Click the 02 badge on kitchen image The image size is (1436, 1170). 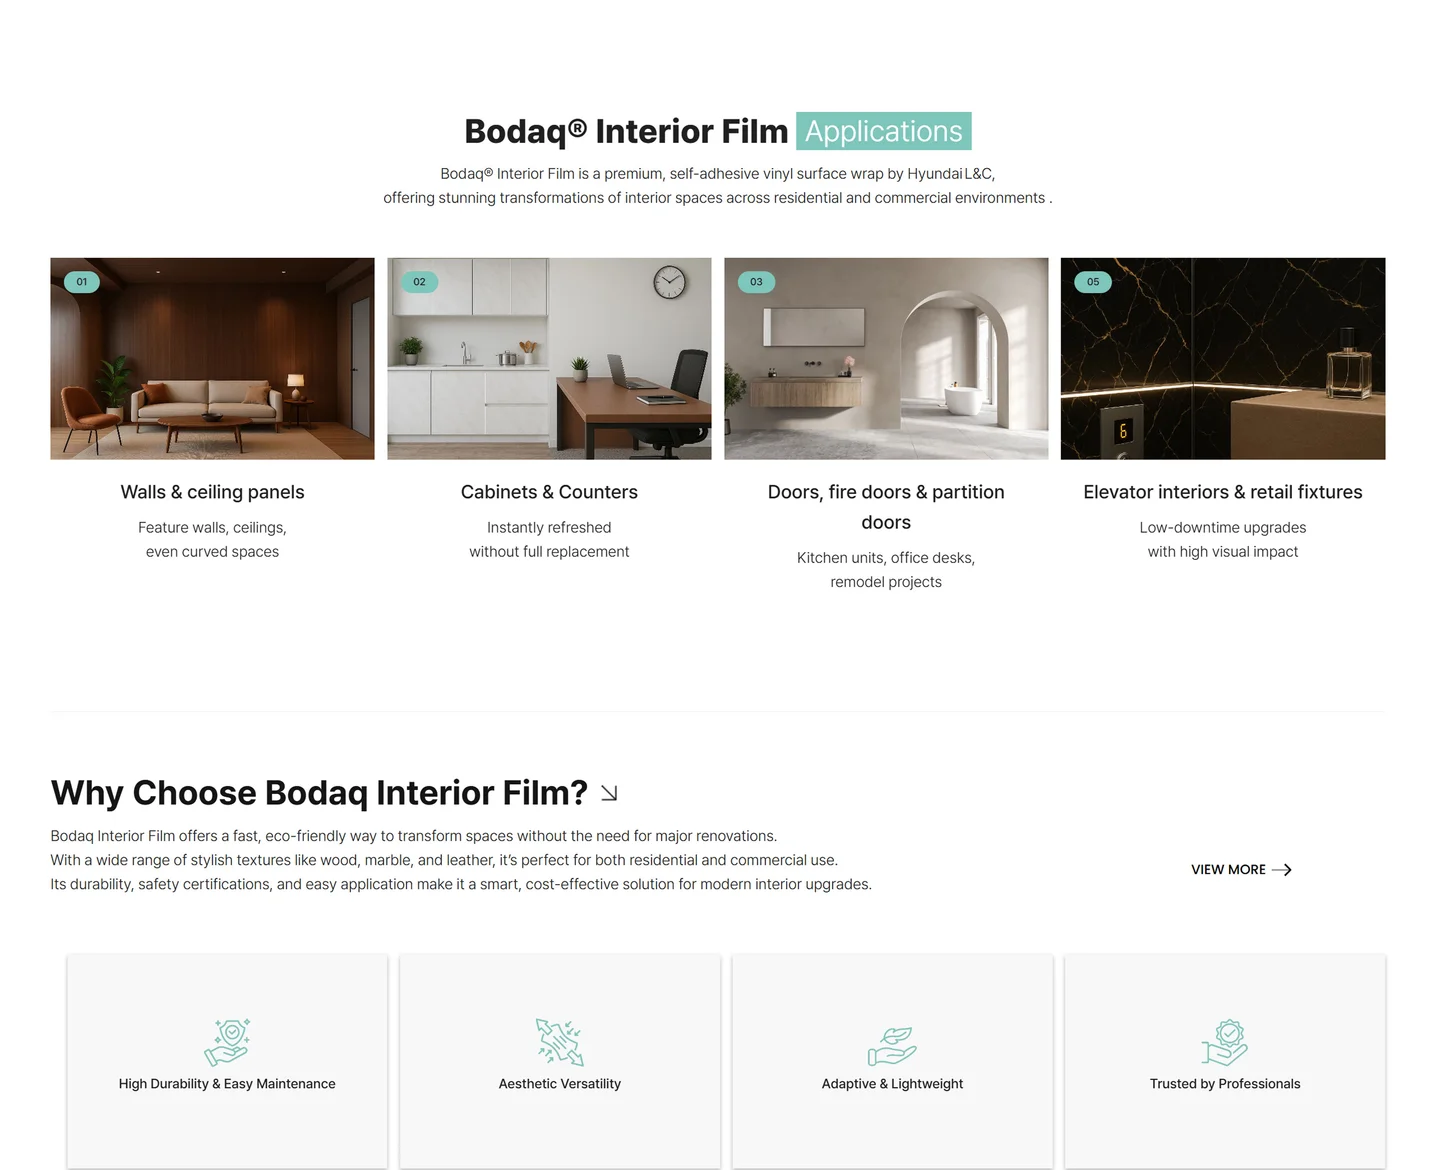tap(419, 282)
